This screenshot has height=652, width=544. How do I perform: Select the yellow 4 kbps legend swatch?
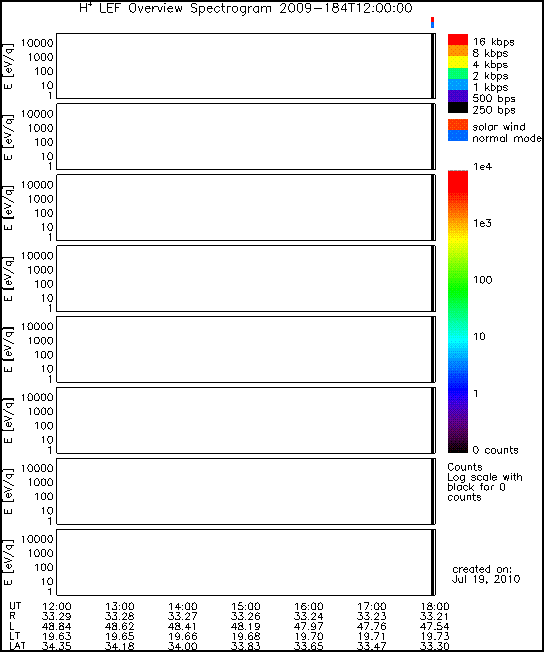457,62
